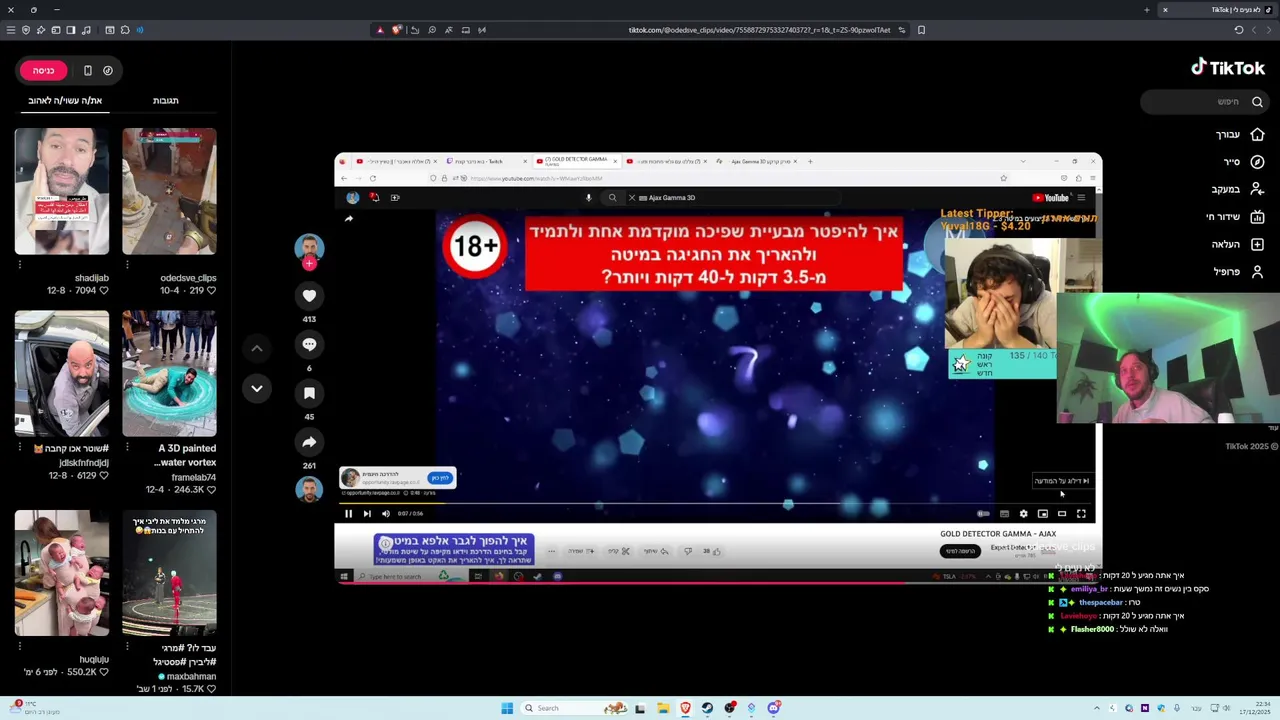Click the magnifier zoom icon in address bar

pos(432,30)
